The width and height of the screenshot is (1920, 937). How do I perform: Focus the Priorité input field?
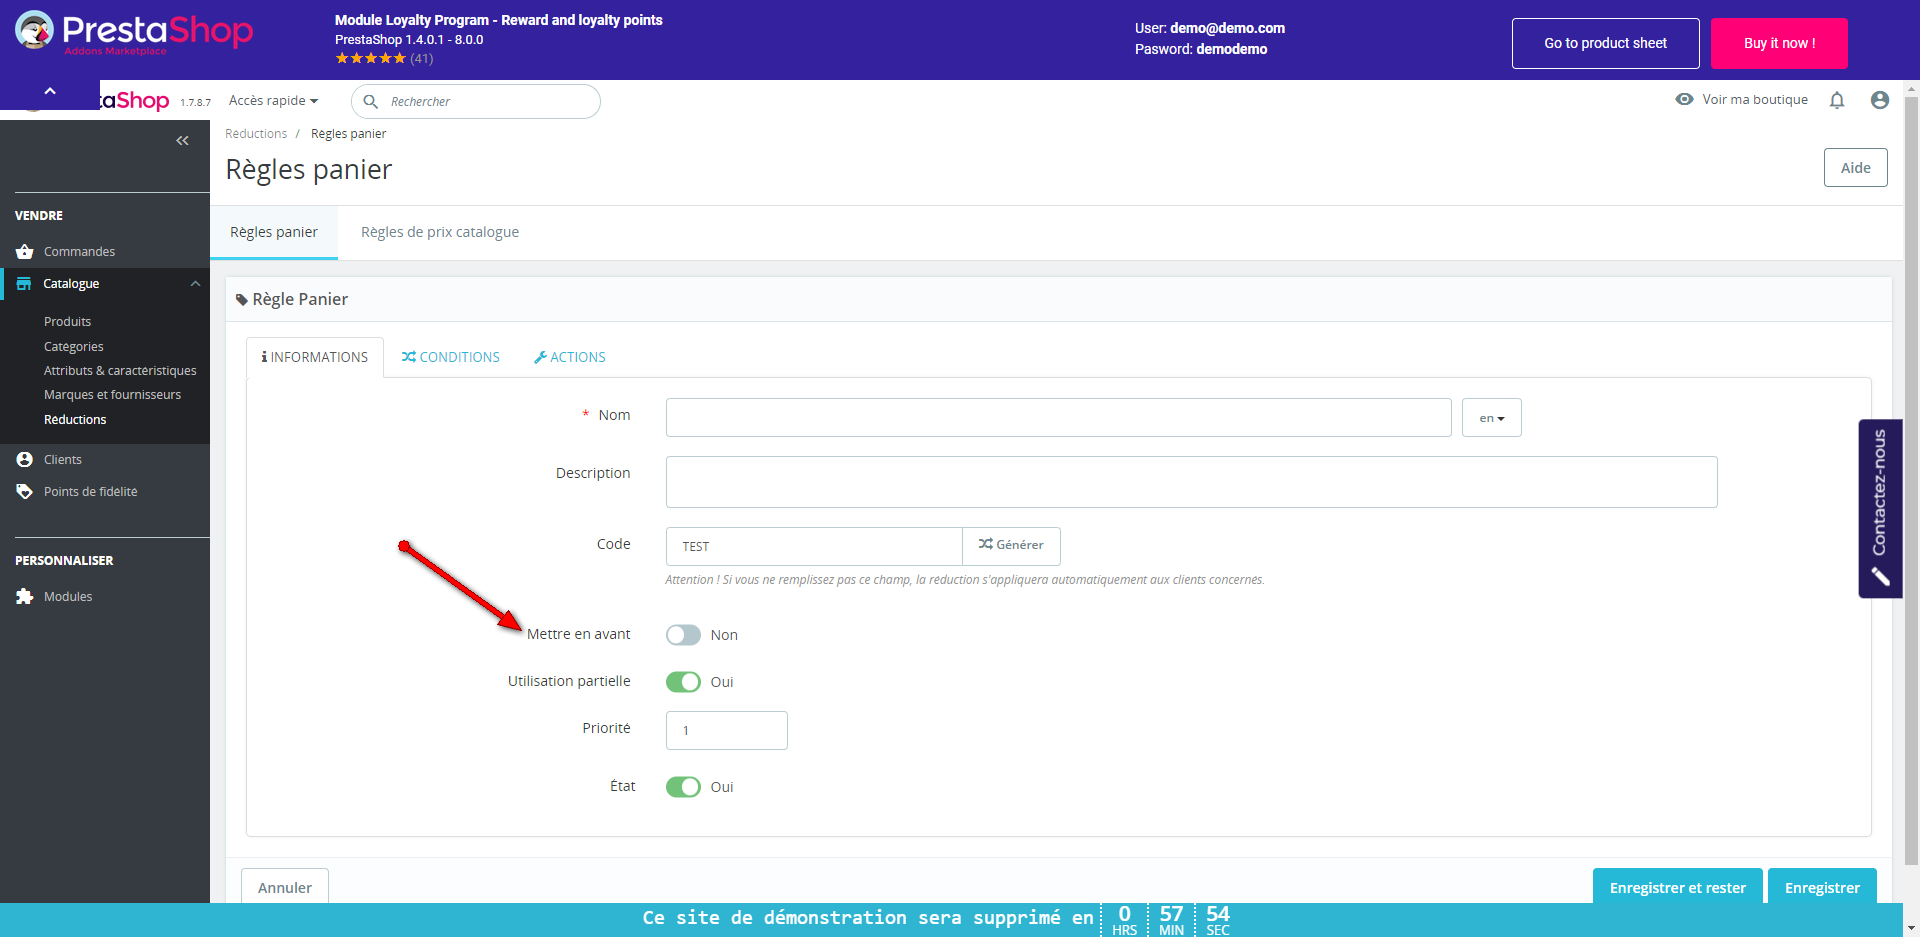pyautogui.click(x=727, y=730)
